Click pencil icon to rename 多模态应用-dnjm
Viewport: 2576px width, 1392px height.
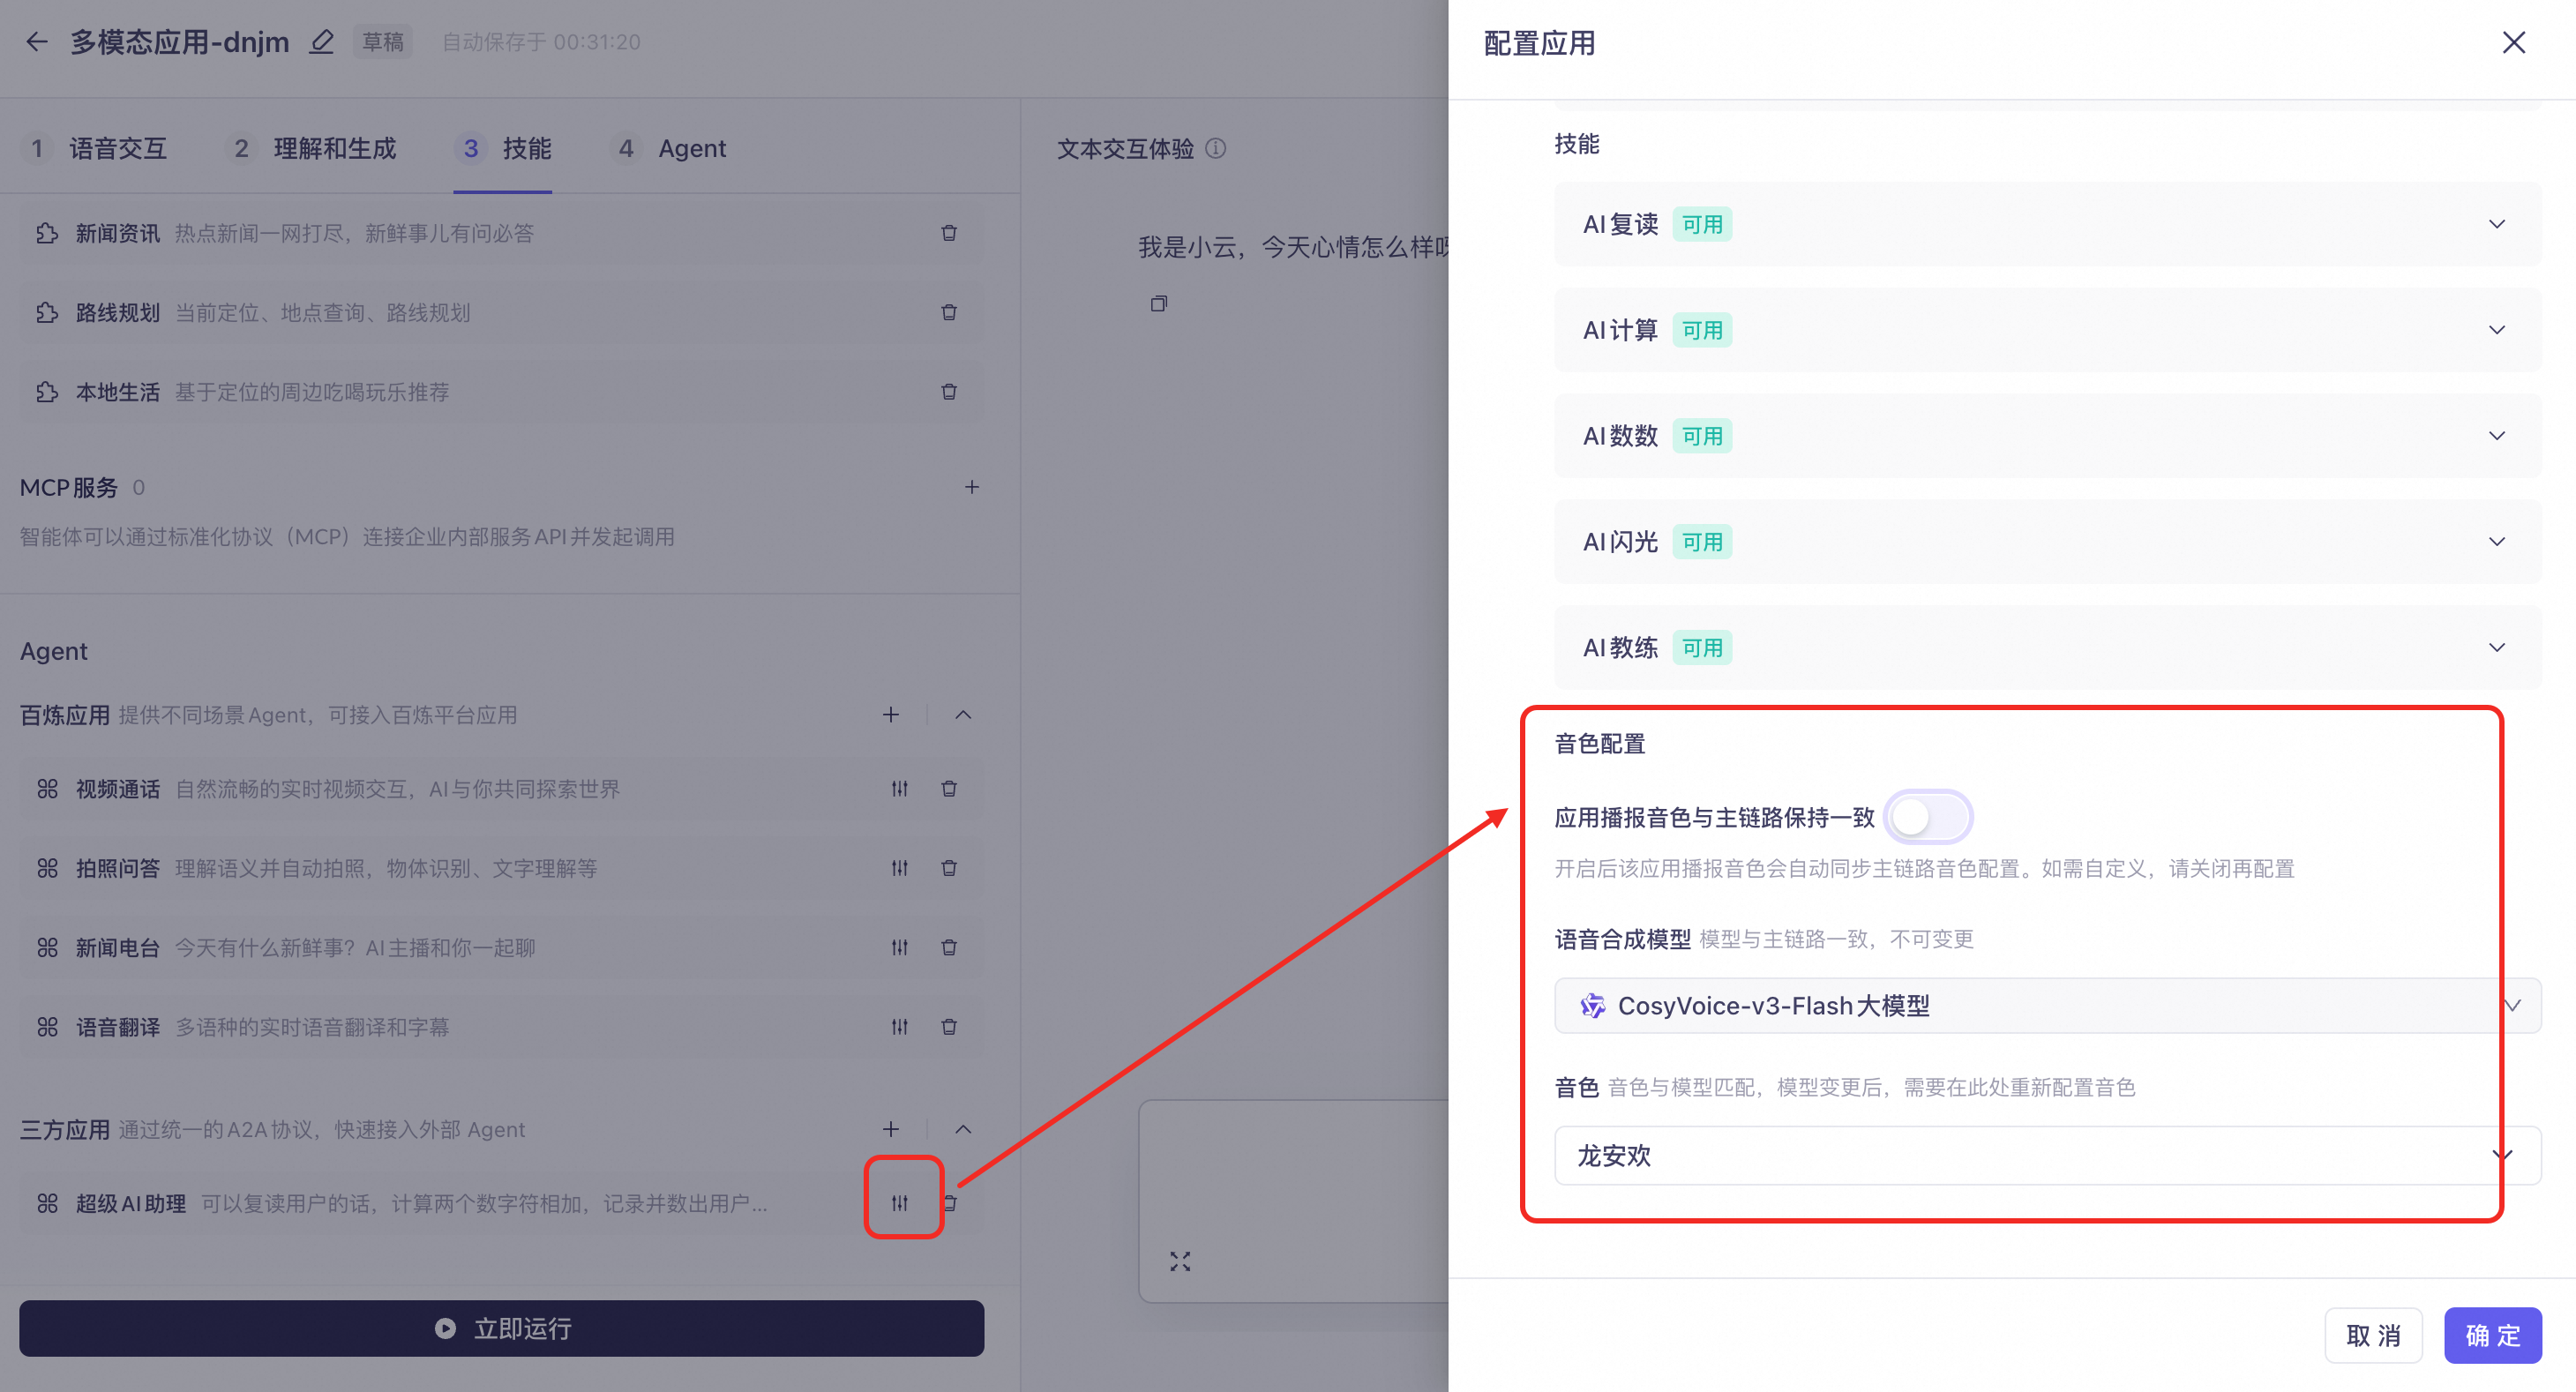321,42
